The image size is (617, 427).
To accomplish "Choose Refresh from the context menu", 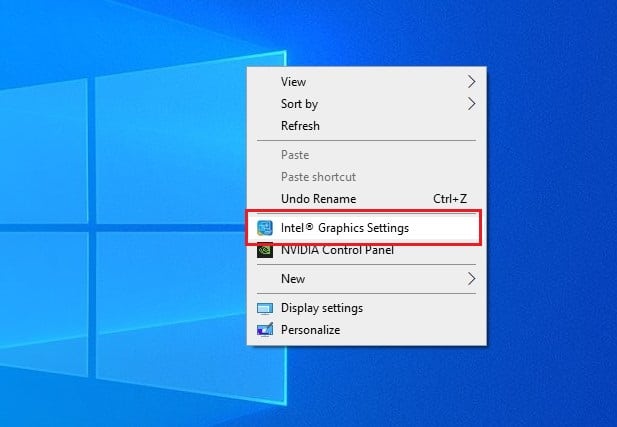I will click(366, 126).
